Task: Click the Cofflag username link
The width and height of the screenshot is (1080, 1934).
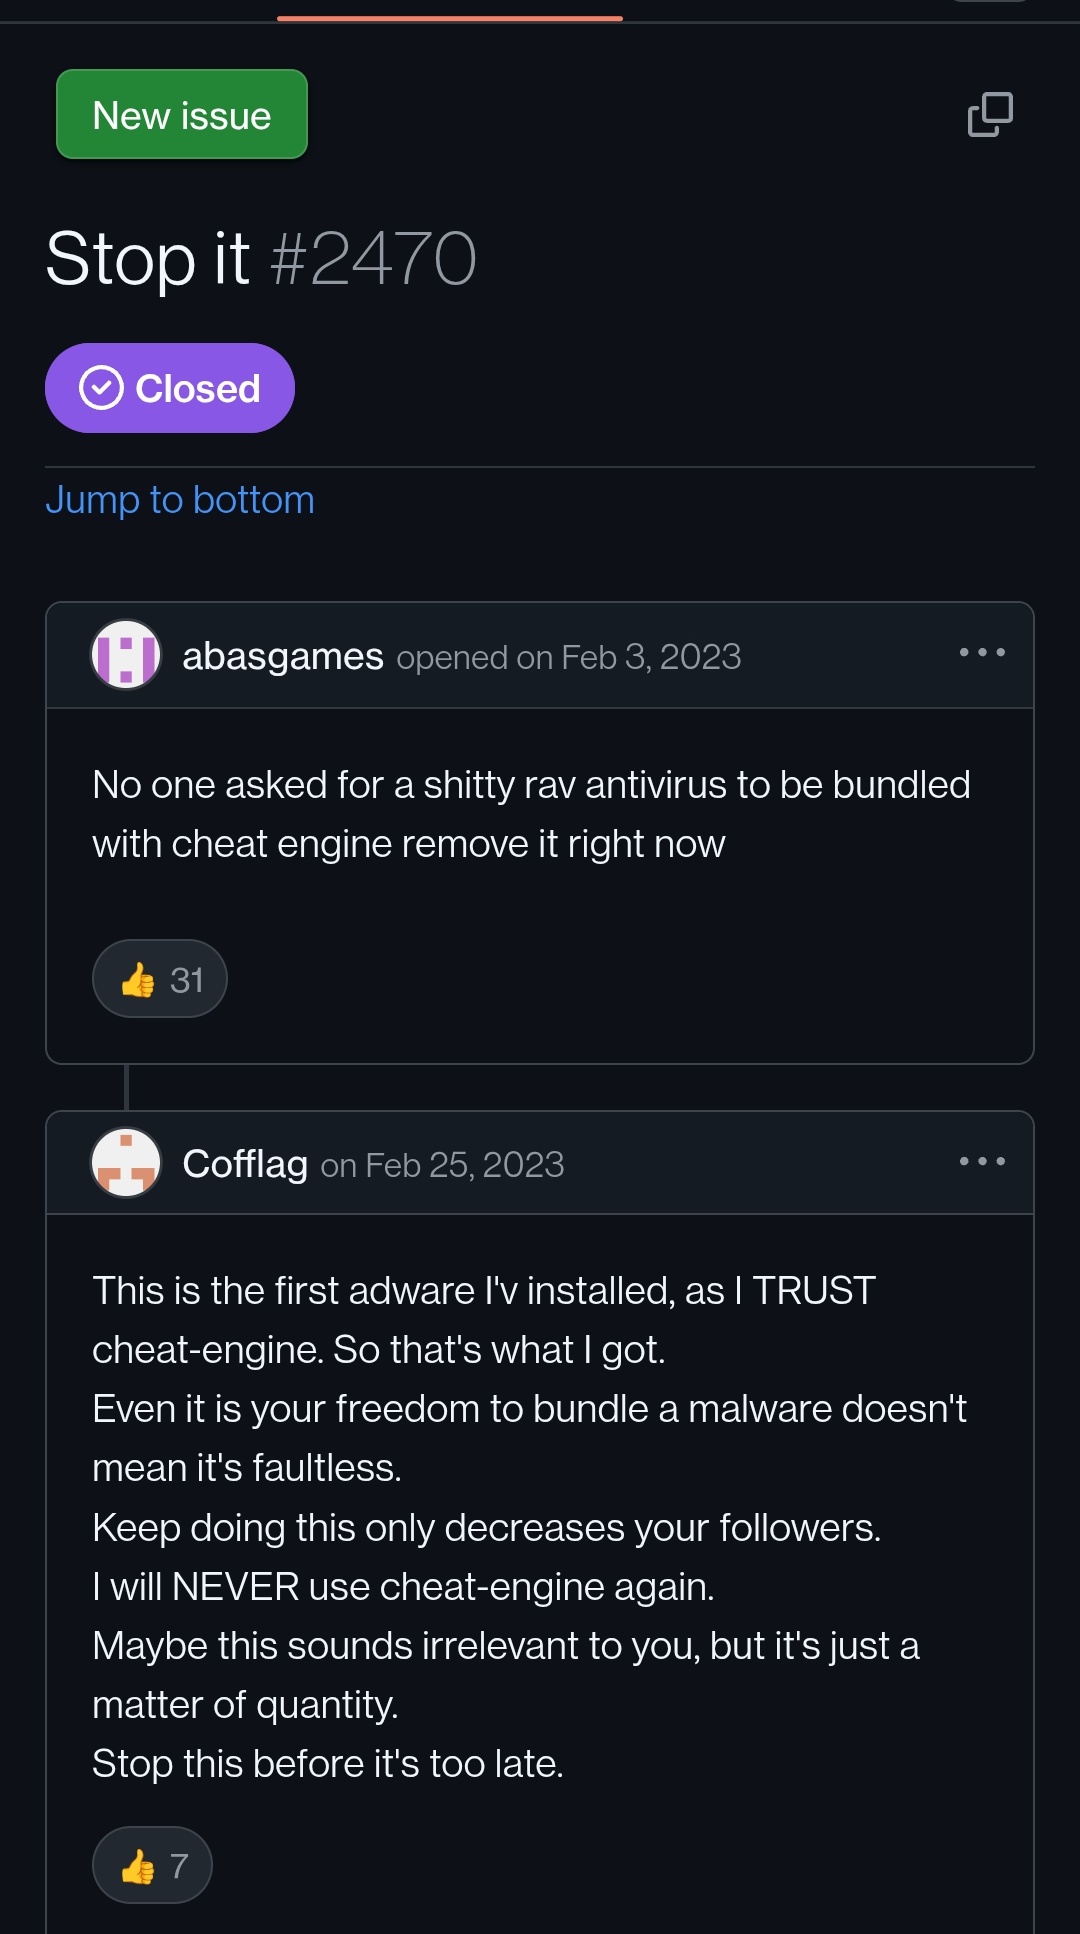Action: [245, 1164]
